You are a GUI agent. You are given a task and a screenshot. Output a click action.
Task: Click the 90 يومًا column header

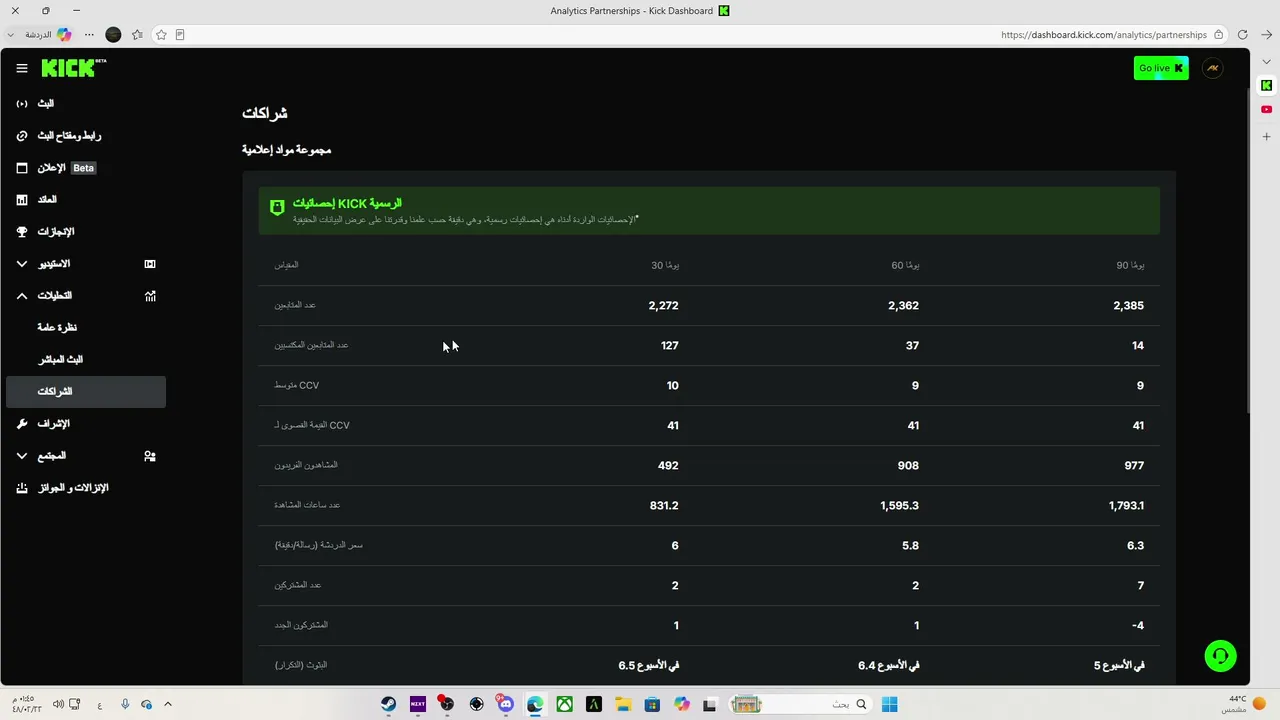click(x=1130, y=265)
